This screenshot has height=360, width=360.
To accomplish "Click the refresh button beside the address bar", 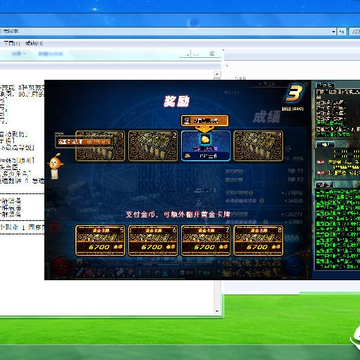I will [x=342, y=31].
